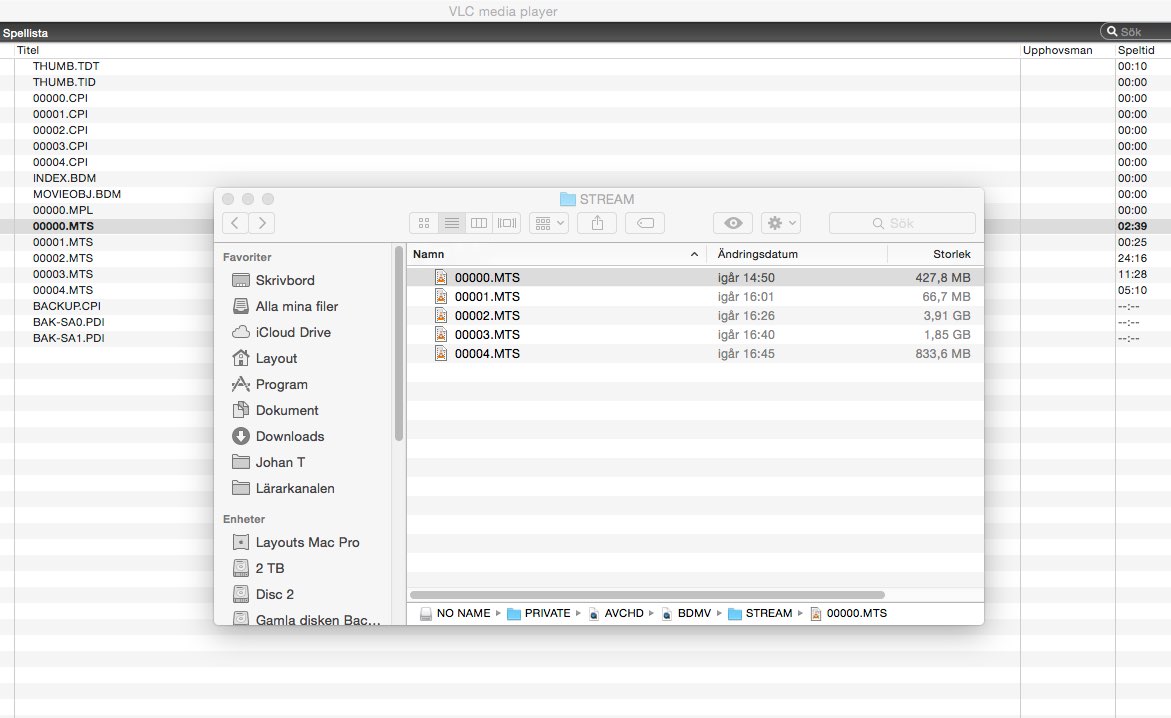The width and height of the screenshot is (1171, 718).
Task: Open the arrange-by dropdown in Finder toolbar
Action: [x=549, y=223]
